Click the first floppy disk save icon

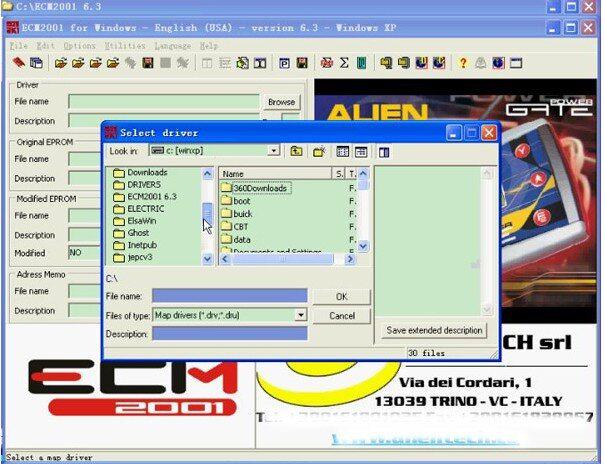pos(148,63)
